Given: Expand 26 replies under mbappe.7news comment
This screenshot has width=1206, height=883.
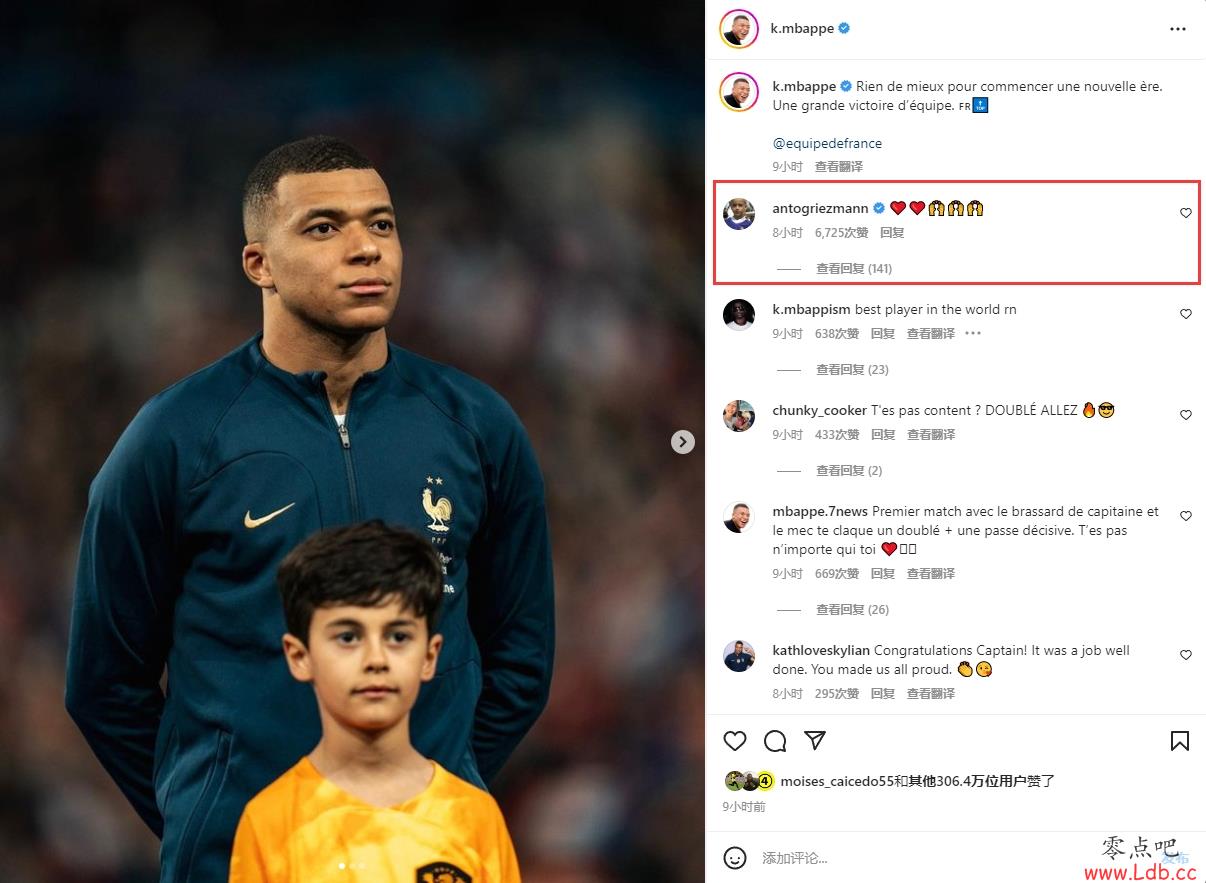Looking at the screenshot, I should tap(852, 609).
